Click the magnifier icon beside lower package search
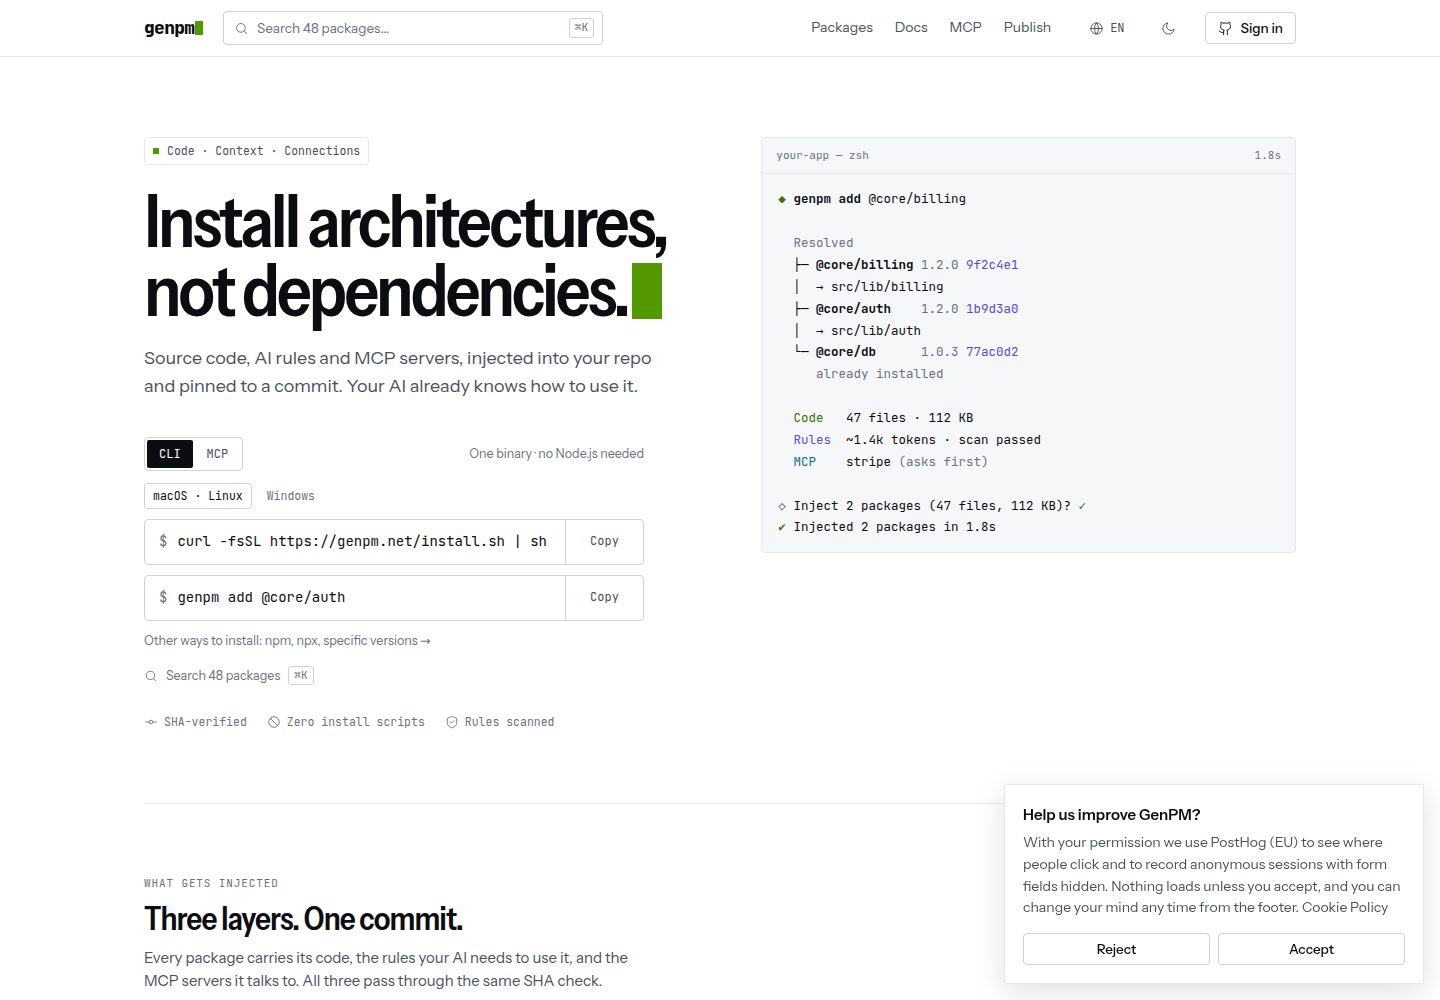 (x=151, y=676)
